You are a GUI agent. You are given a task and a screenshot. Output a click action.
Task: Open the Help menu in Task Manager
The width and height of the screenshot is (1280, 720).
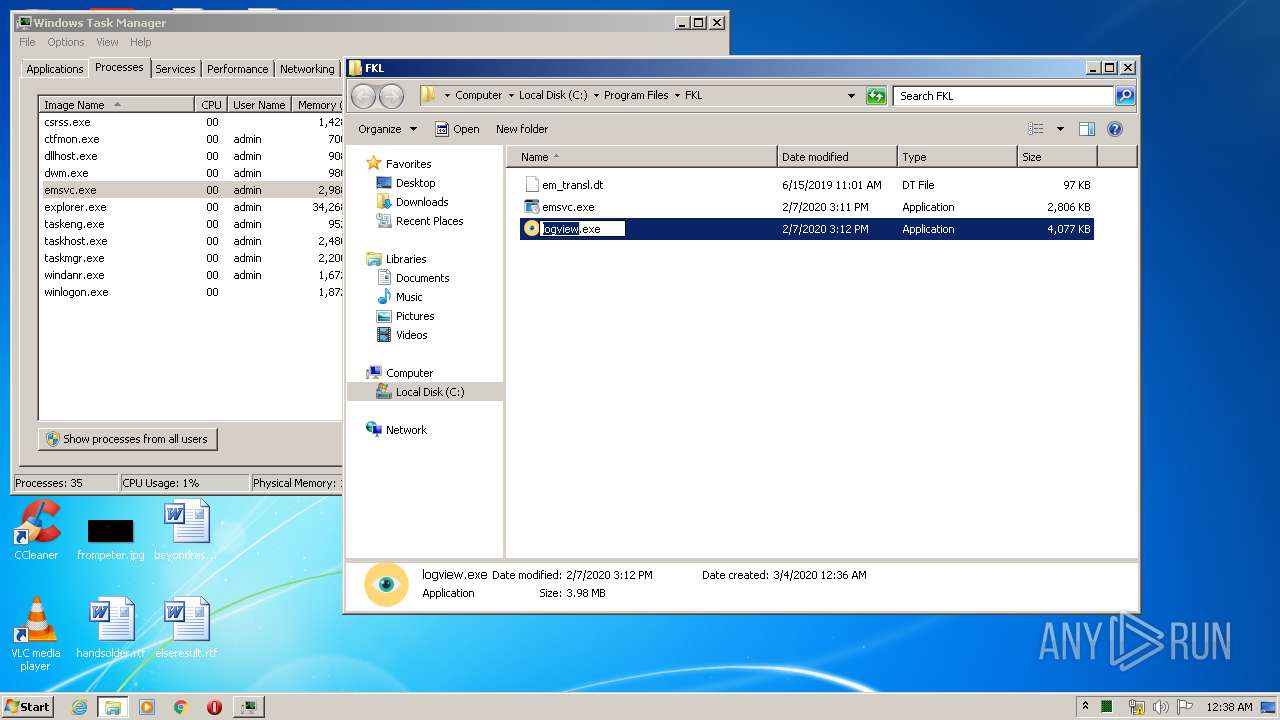coord(141,42)
